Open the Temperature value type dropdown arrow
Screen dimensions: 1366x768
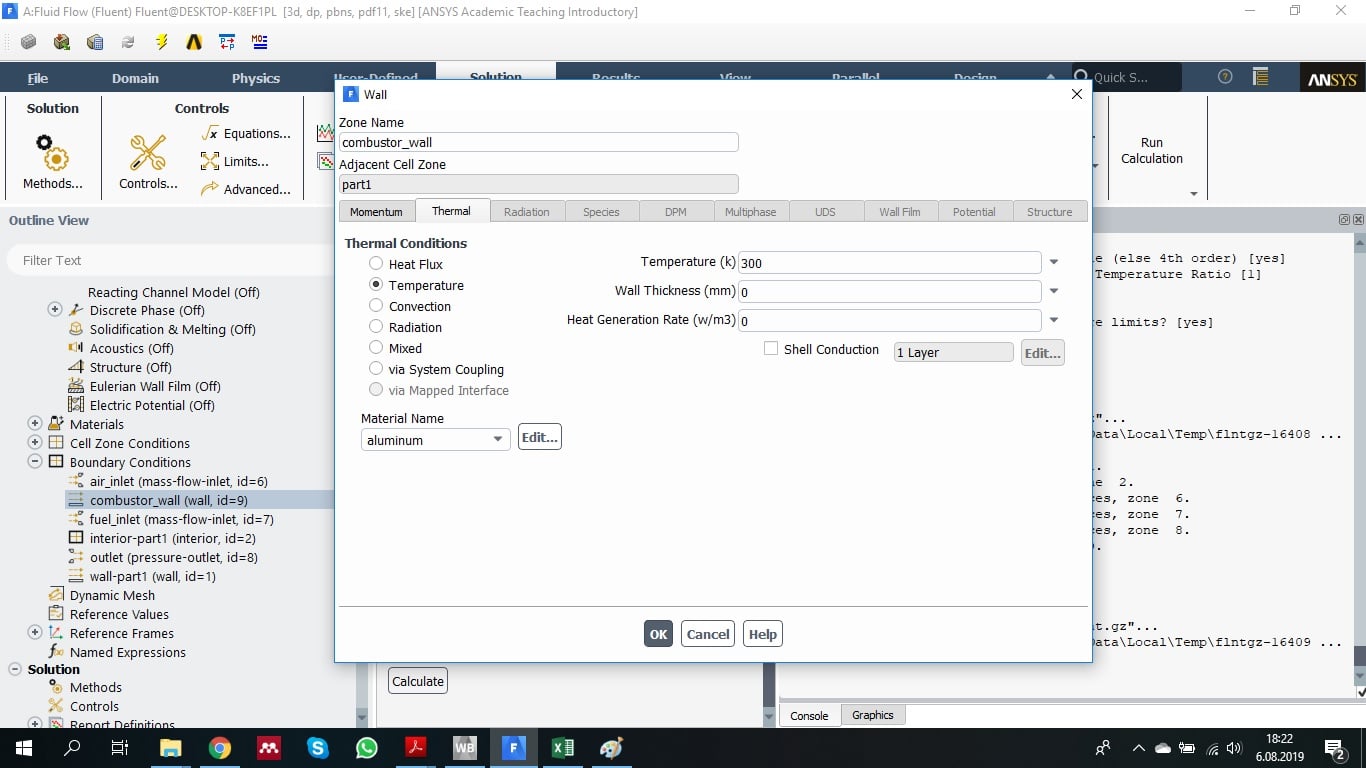[x=1053, y=263]
